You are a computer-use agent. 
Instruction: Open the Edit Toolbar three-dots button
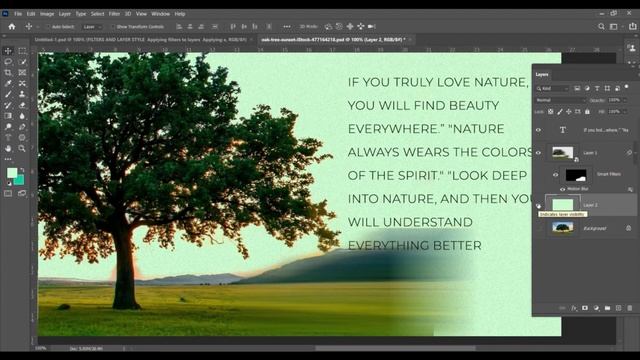(8, 159)
